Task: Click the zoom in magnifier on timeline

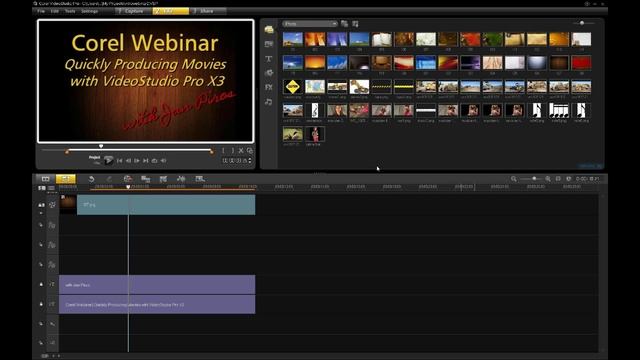Action: tap(548, 179)
